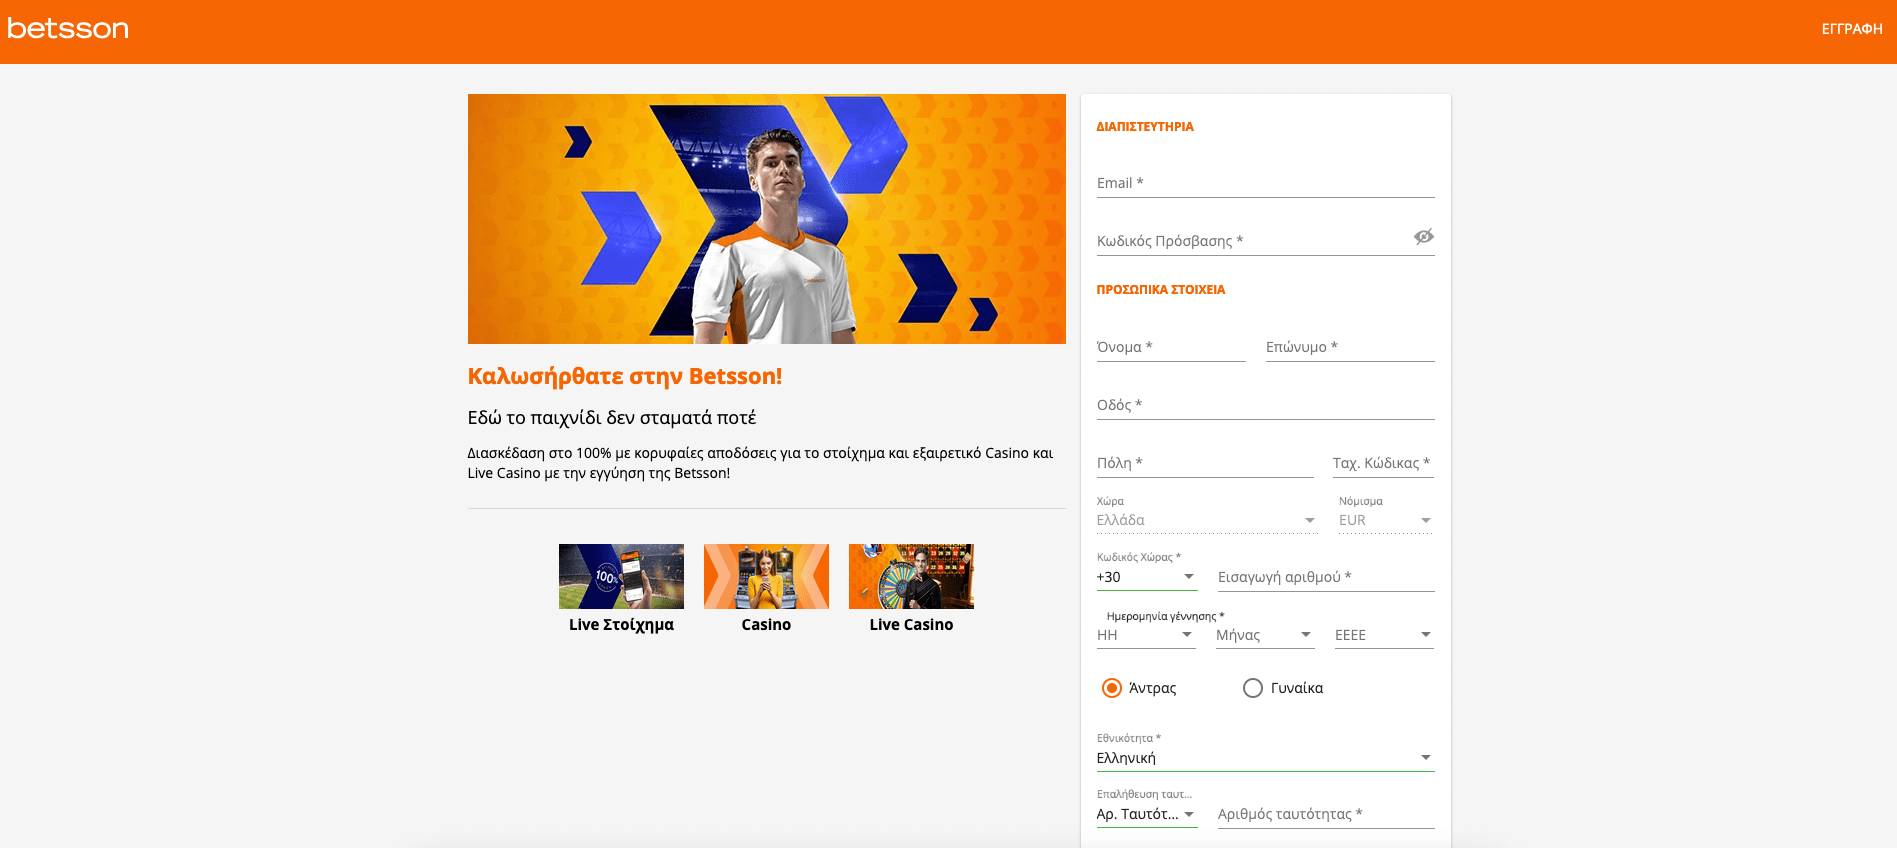Toggle password visibility eye icon
Screen dimensions: 1897x848
pos(1423,237)
